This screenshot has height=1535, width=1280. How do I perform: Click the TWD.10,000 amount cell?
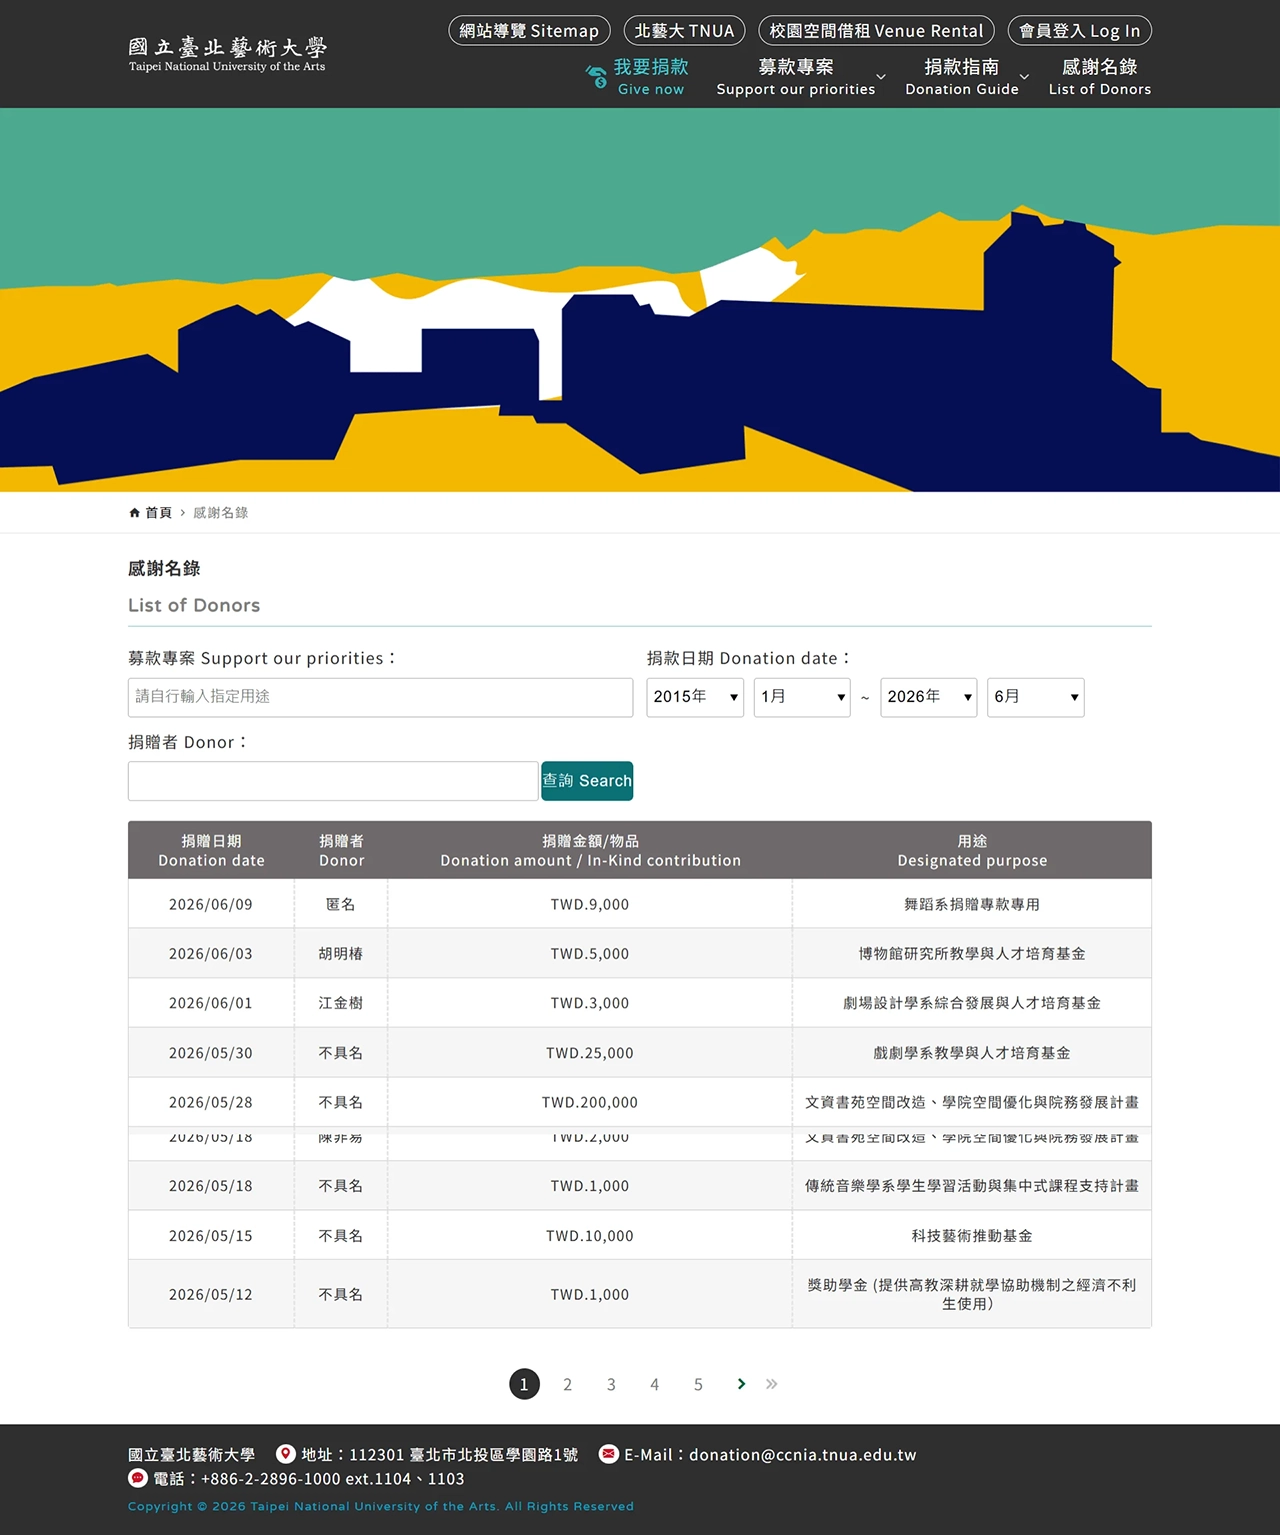pos(590,1236)
